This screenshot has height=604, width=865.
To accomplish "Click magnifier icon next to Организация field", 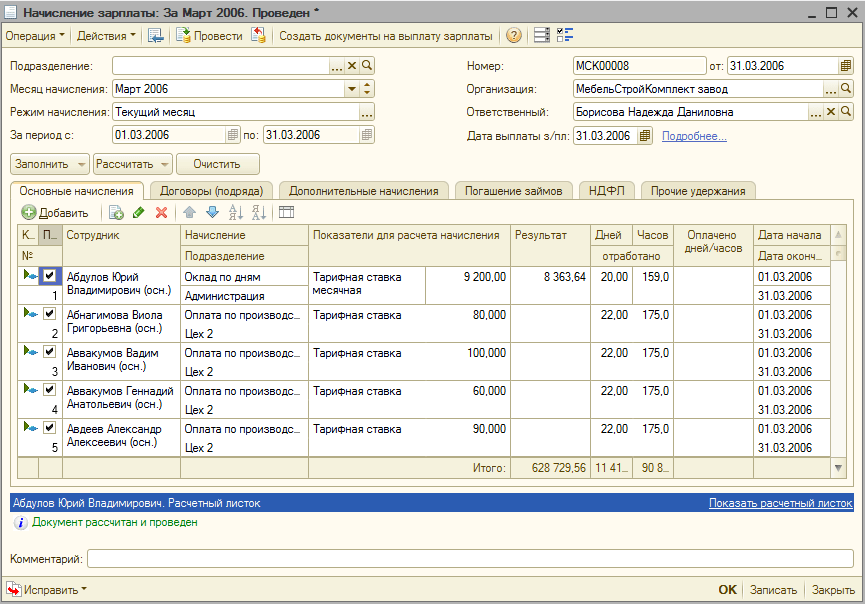I will [x=846, y=89].
